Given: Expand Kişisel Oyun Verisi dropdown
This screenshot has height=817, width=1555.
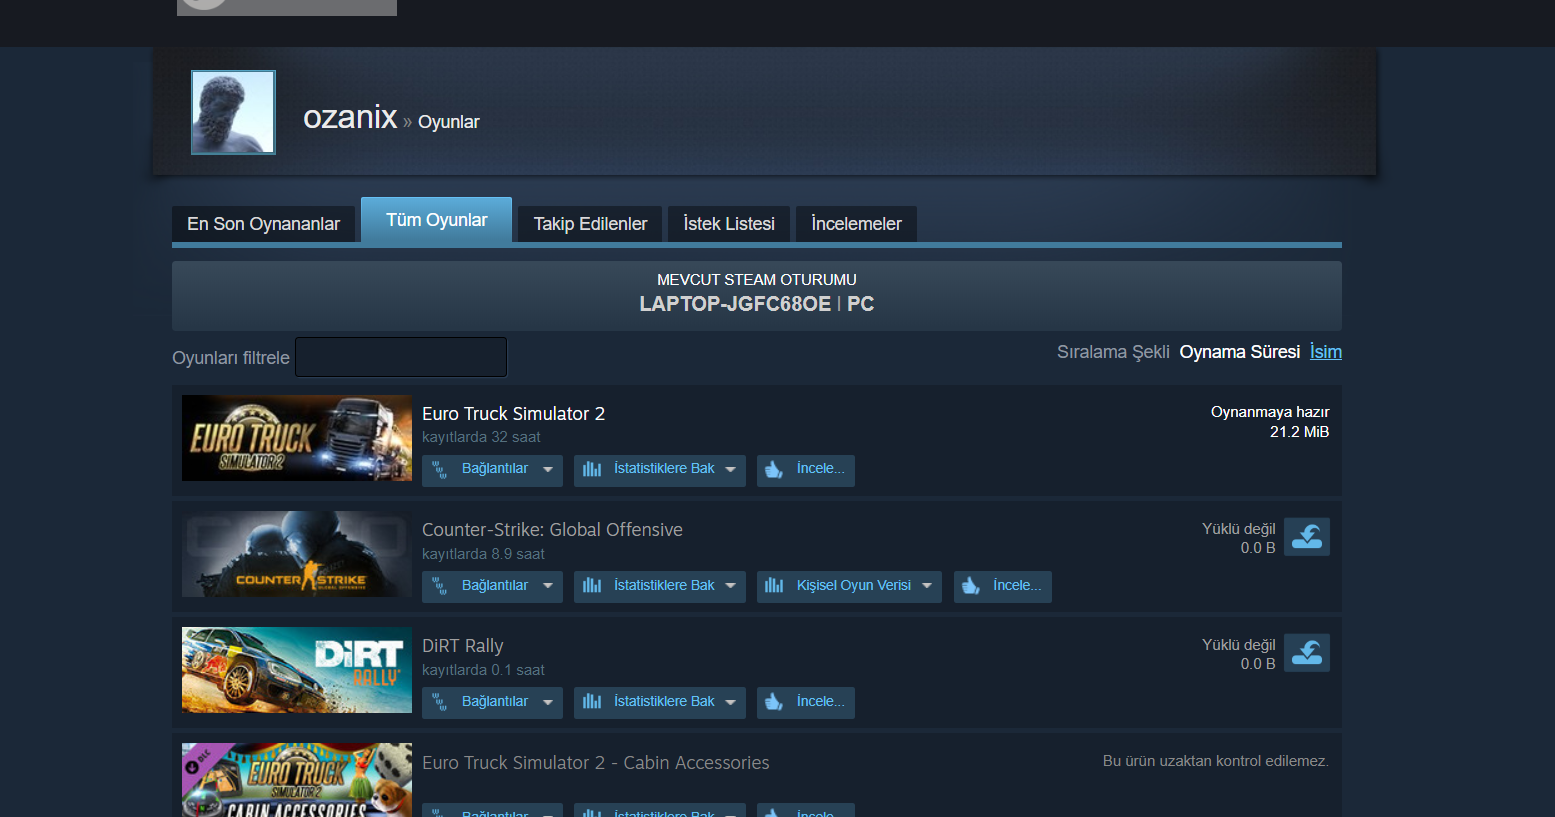Looking at the screenshot, I should click(850, 586).
